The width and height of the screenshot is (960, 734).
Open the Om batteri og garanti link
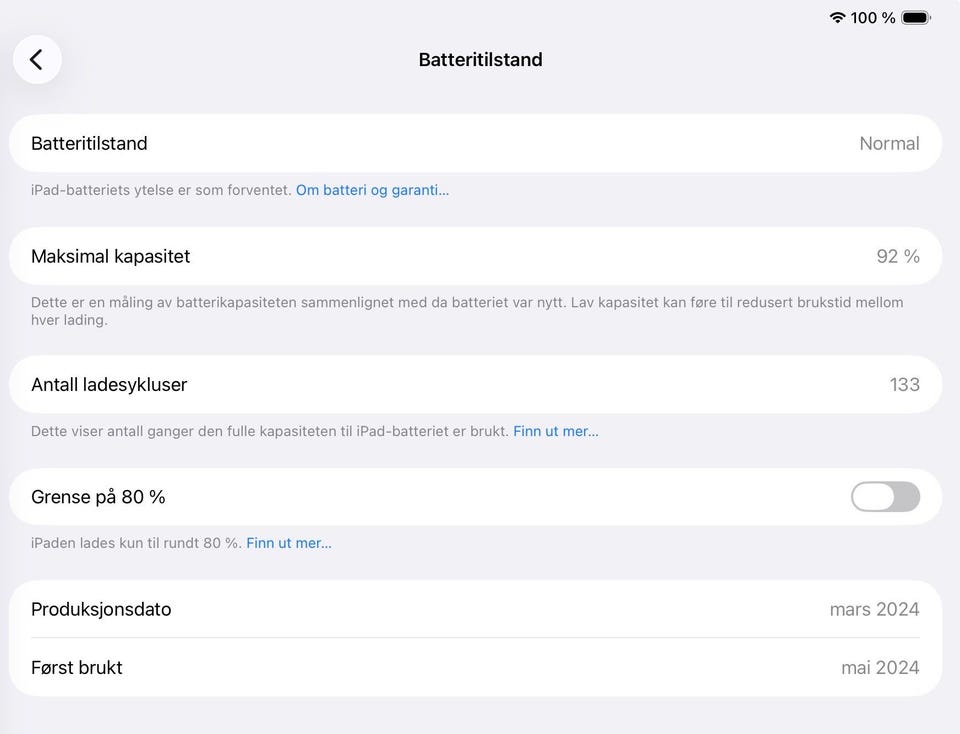click(x=372, y=190)
